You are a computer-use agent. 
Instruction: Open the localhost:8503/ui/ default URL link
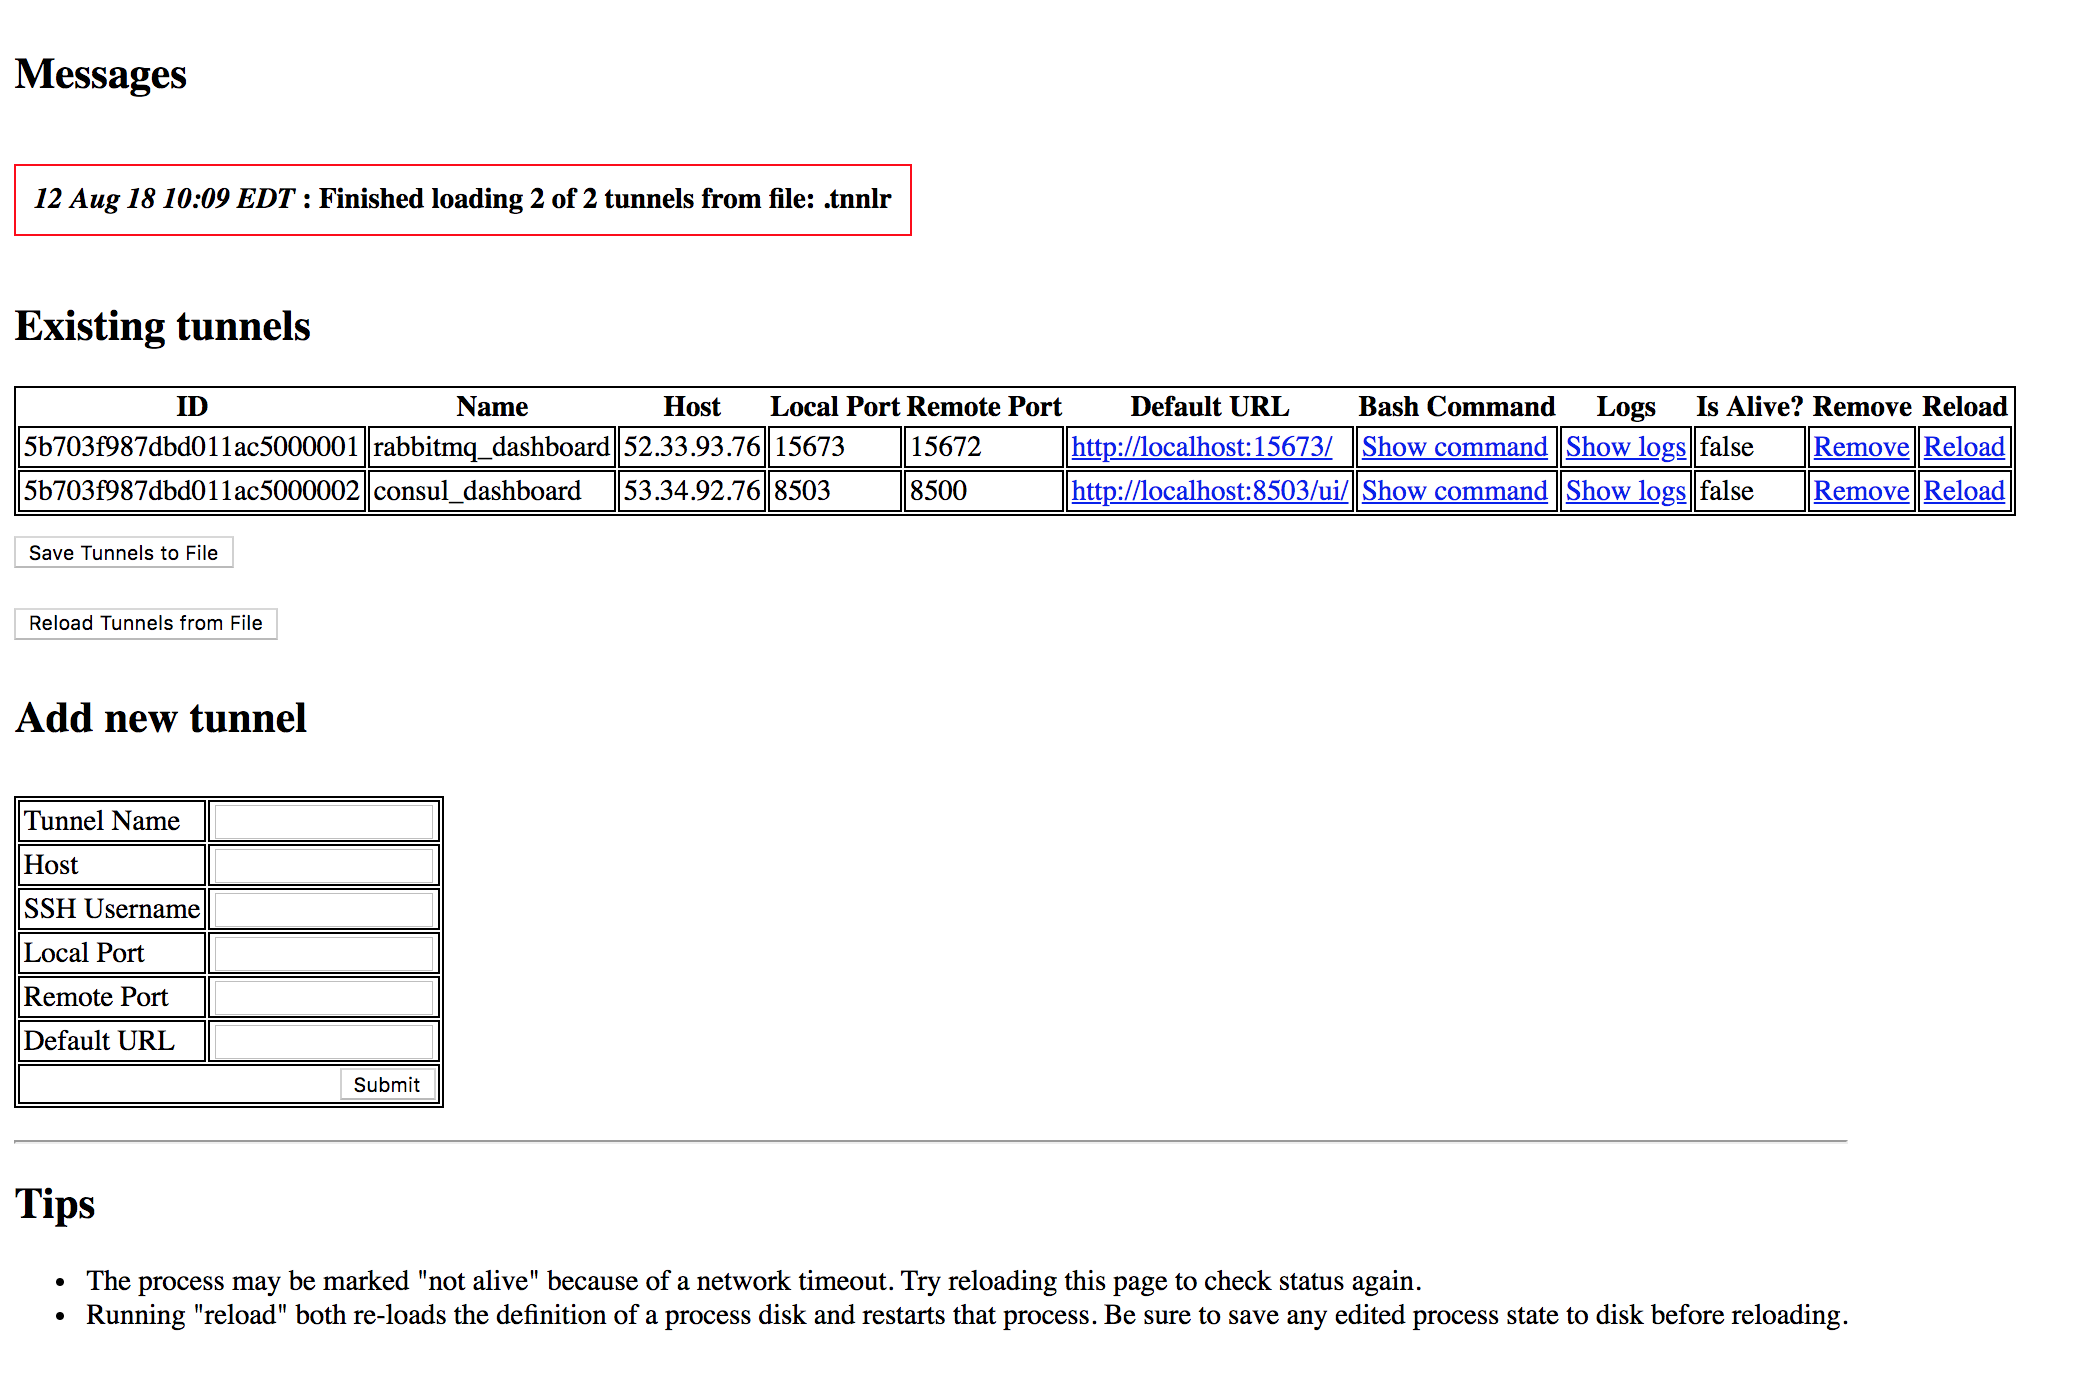(1209, 491)
